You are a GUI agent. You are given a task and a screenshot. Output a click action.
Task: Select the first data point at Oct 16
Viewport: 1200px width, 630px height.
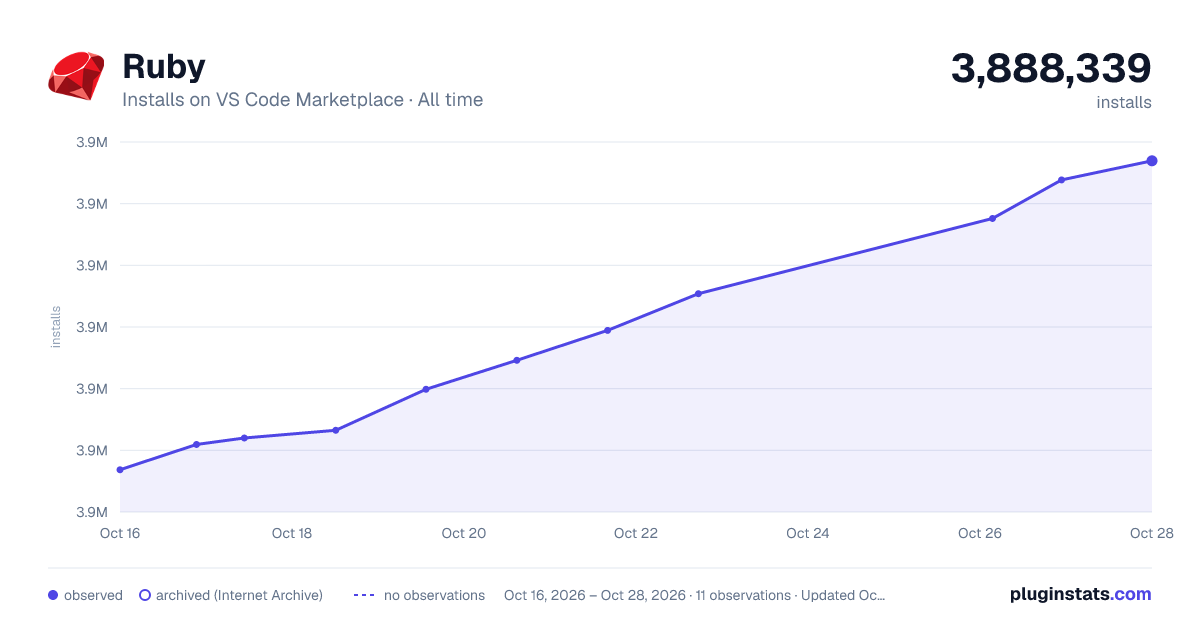tap(120, 470)
